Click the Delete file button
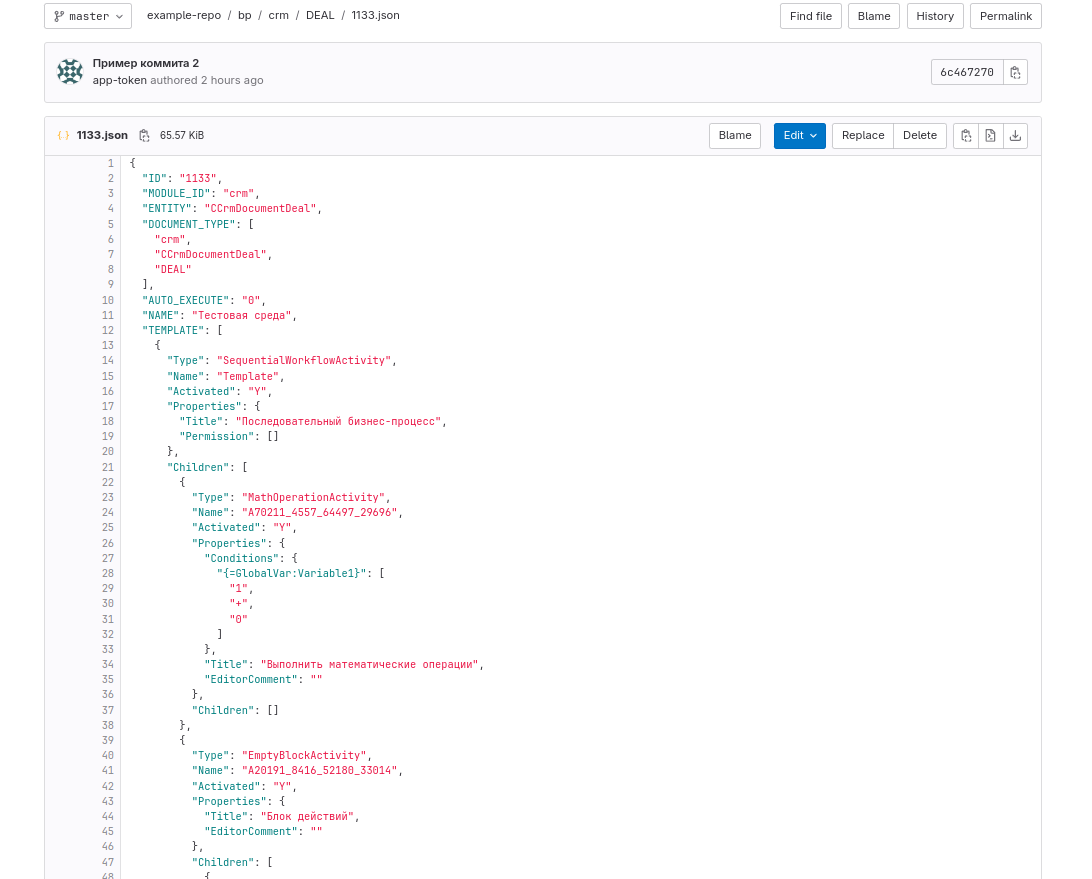The image size is (1092, 879). 920,136
